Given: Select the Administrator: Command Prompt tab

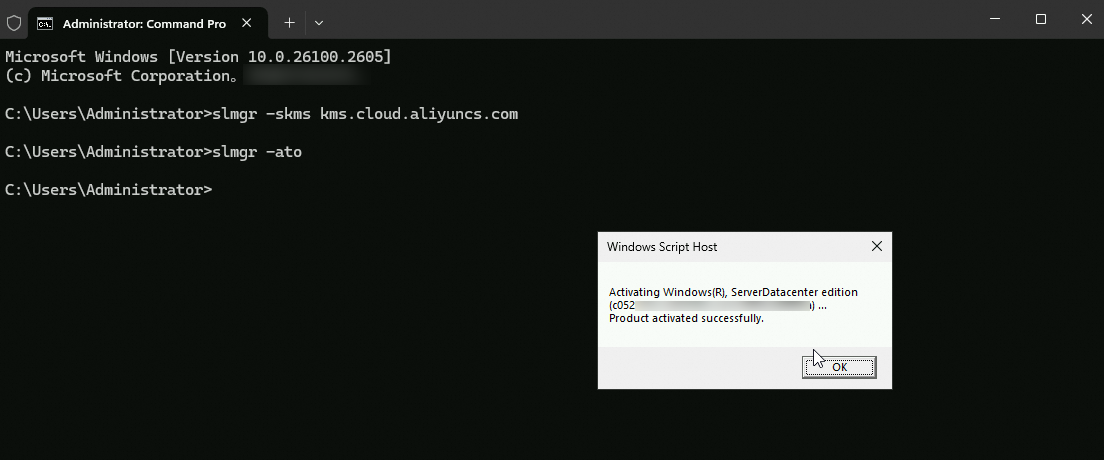Looking at the screenshot, I should pyautogui.click(x=148, y=23).
